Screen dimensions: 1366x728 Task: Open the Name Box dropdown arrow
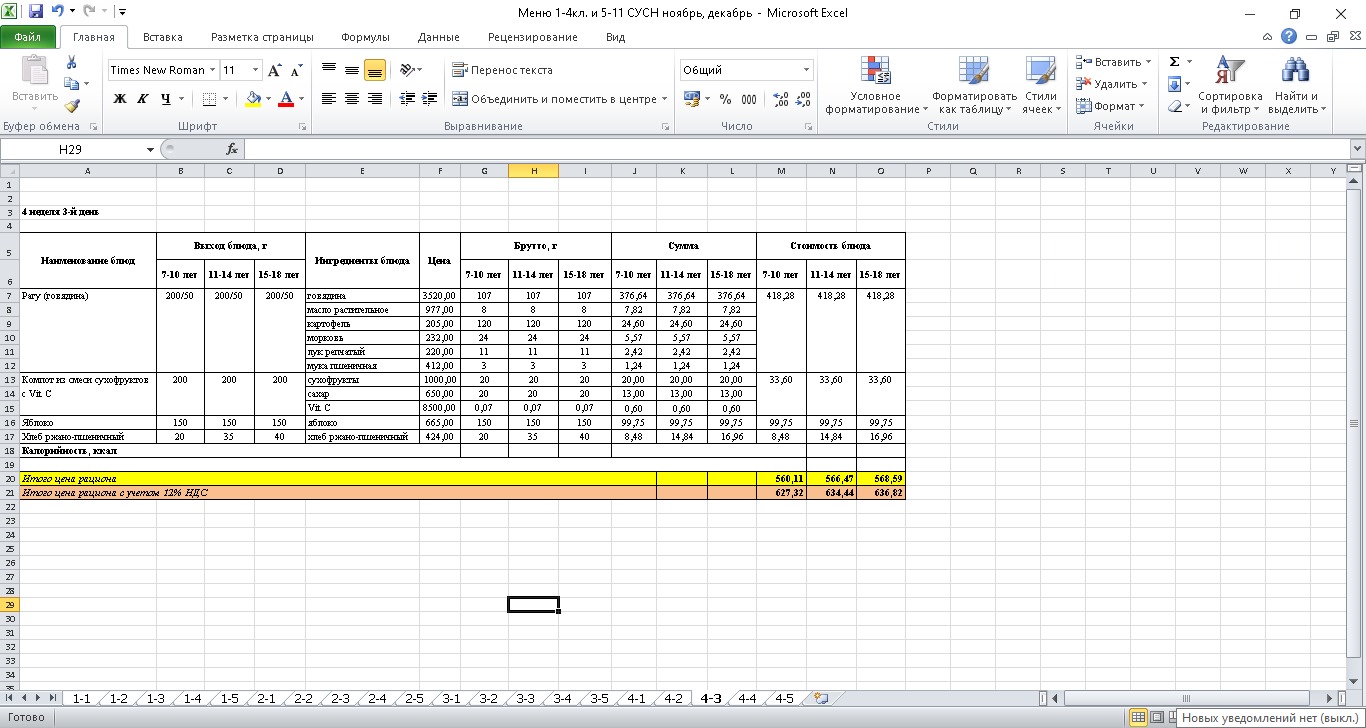(151, 149)
